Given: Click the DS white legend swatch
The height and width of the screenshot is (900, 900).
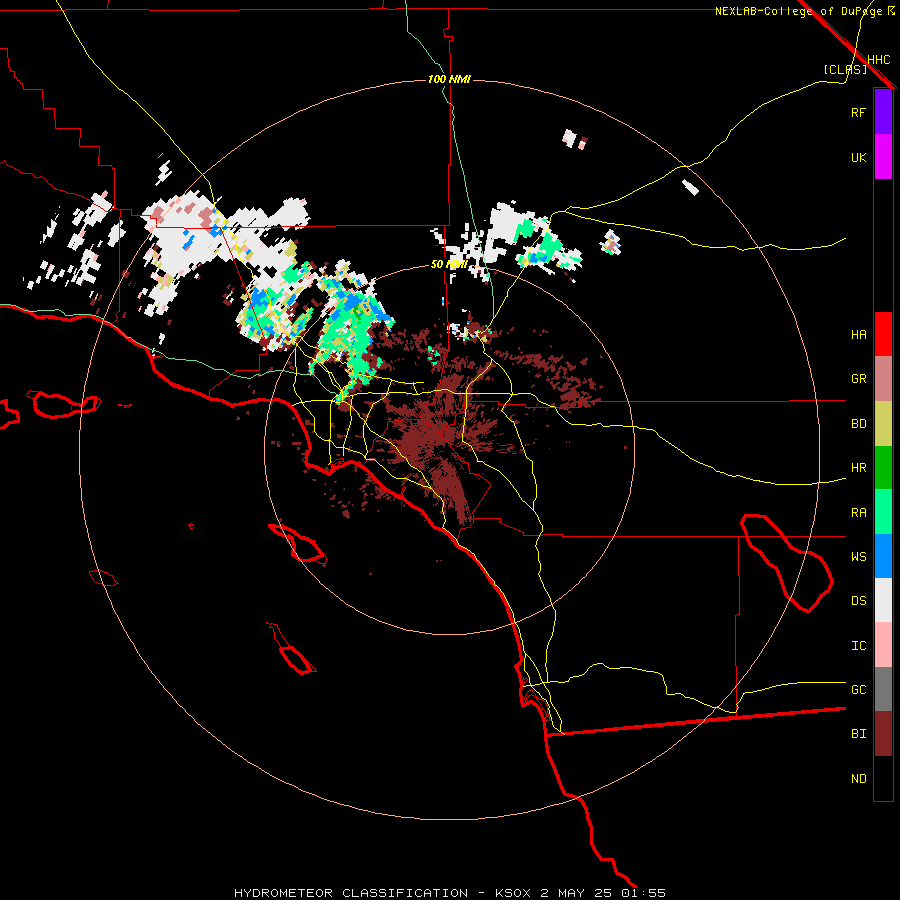Looking at the screenshot, I should (x=883, y=600).
